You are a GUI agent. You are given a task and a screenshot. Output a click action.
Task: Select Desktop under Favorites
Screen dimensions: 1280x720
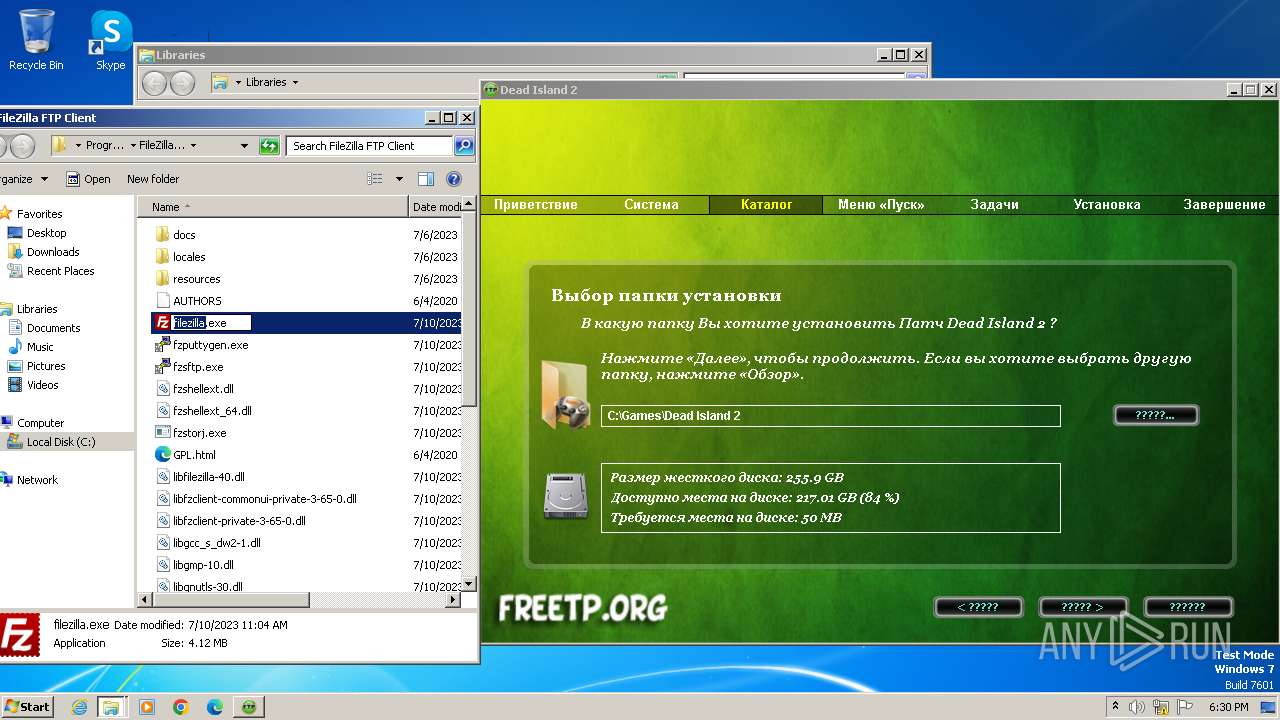[x=46, y=233]
